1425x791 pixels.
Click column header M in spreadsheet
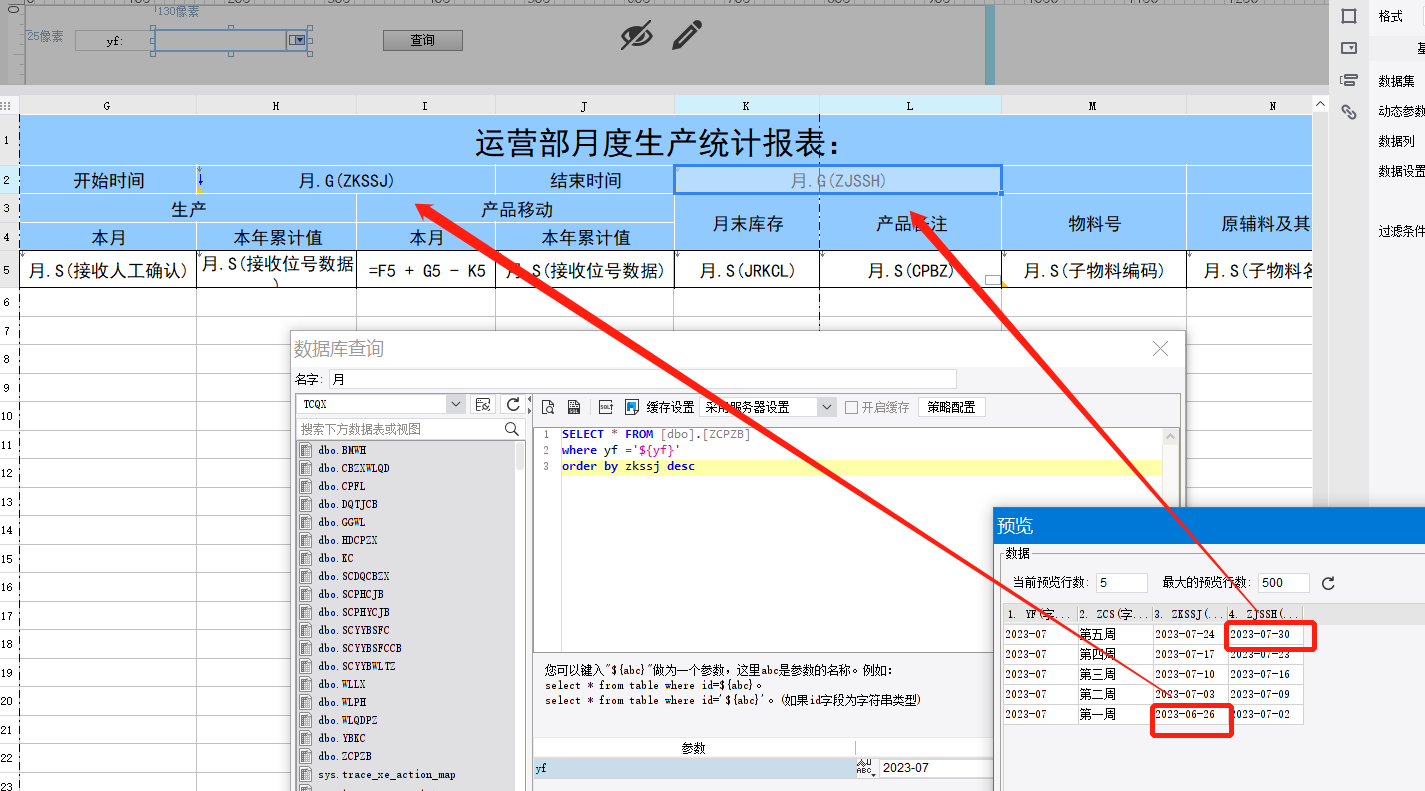(1094, 105)
